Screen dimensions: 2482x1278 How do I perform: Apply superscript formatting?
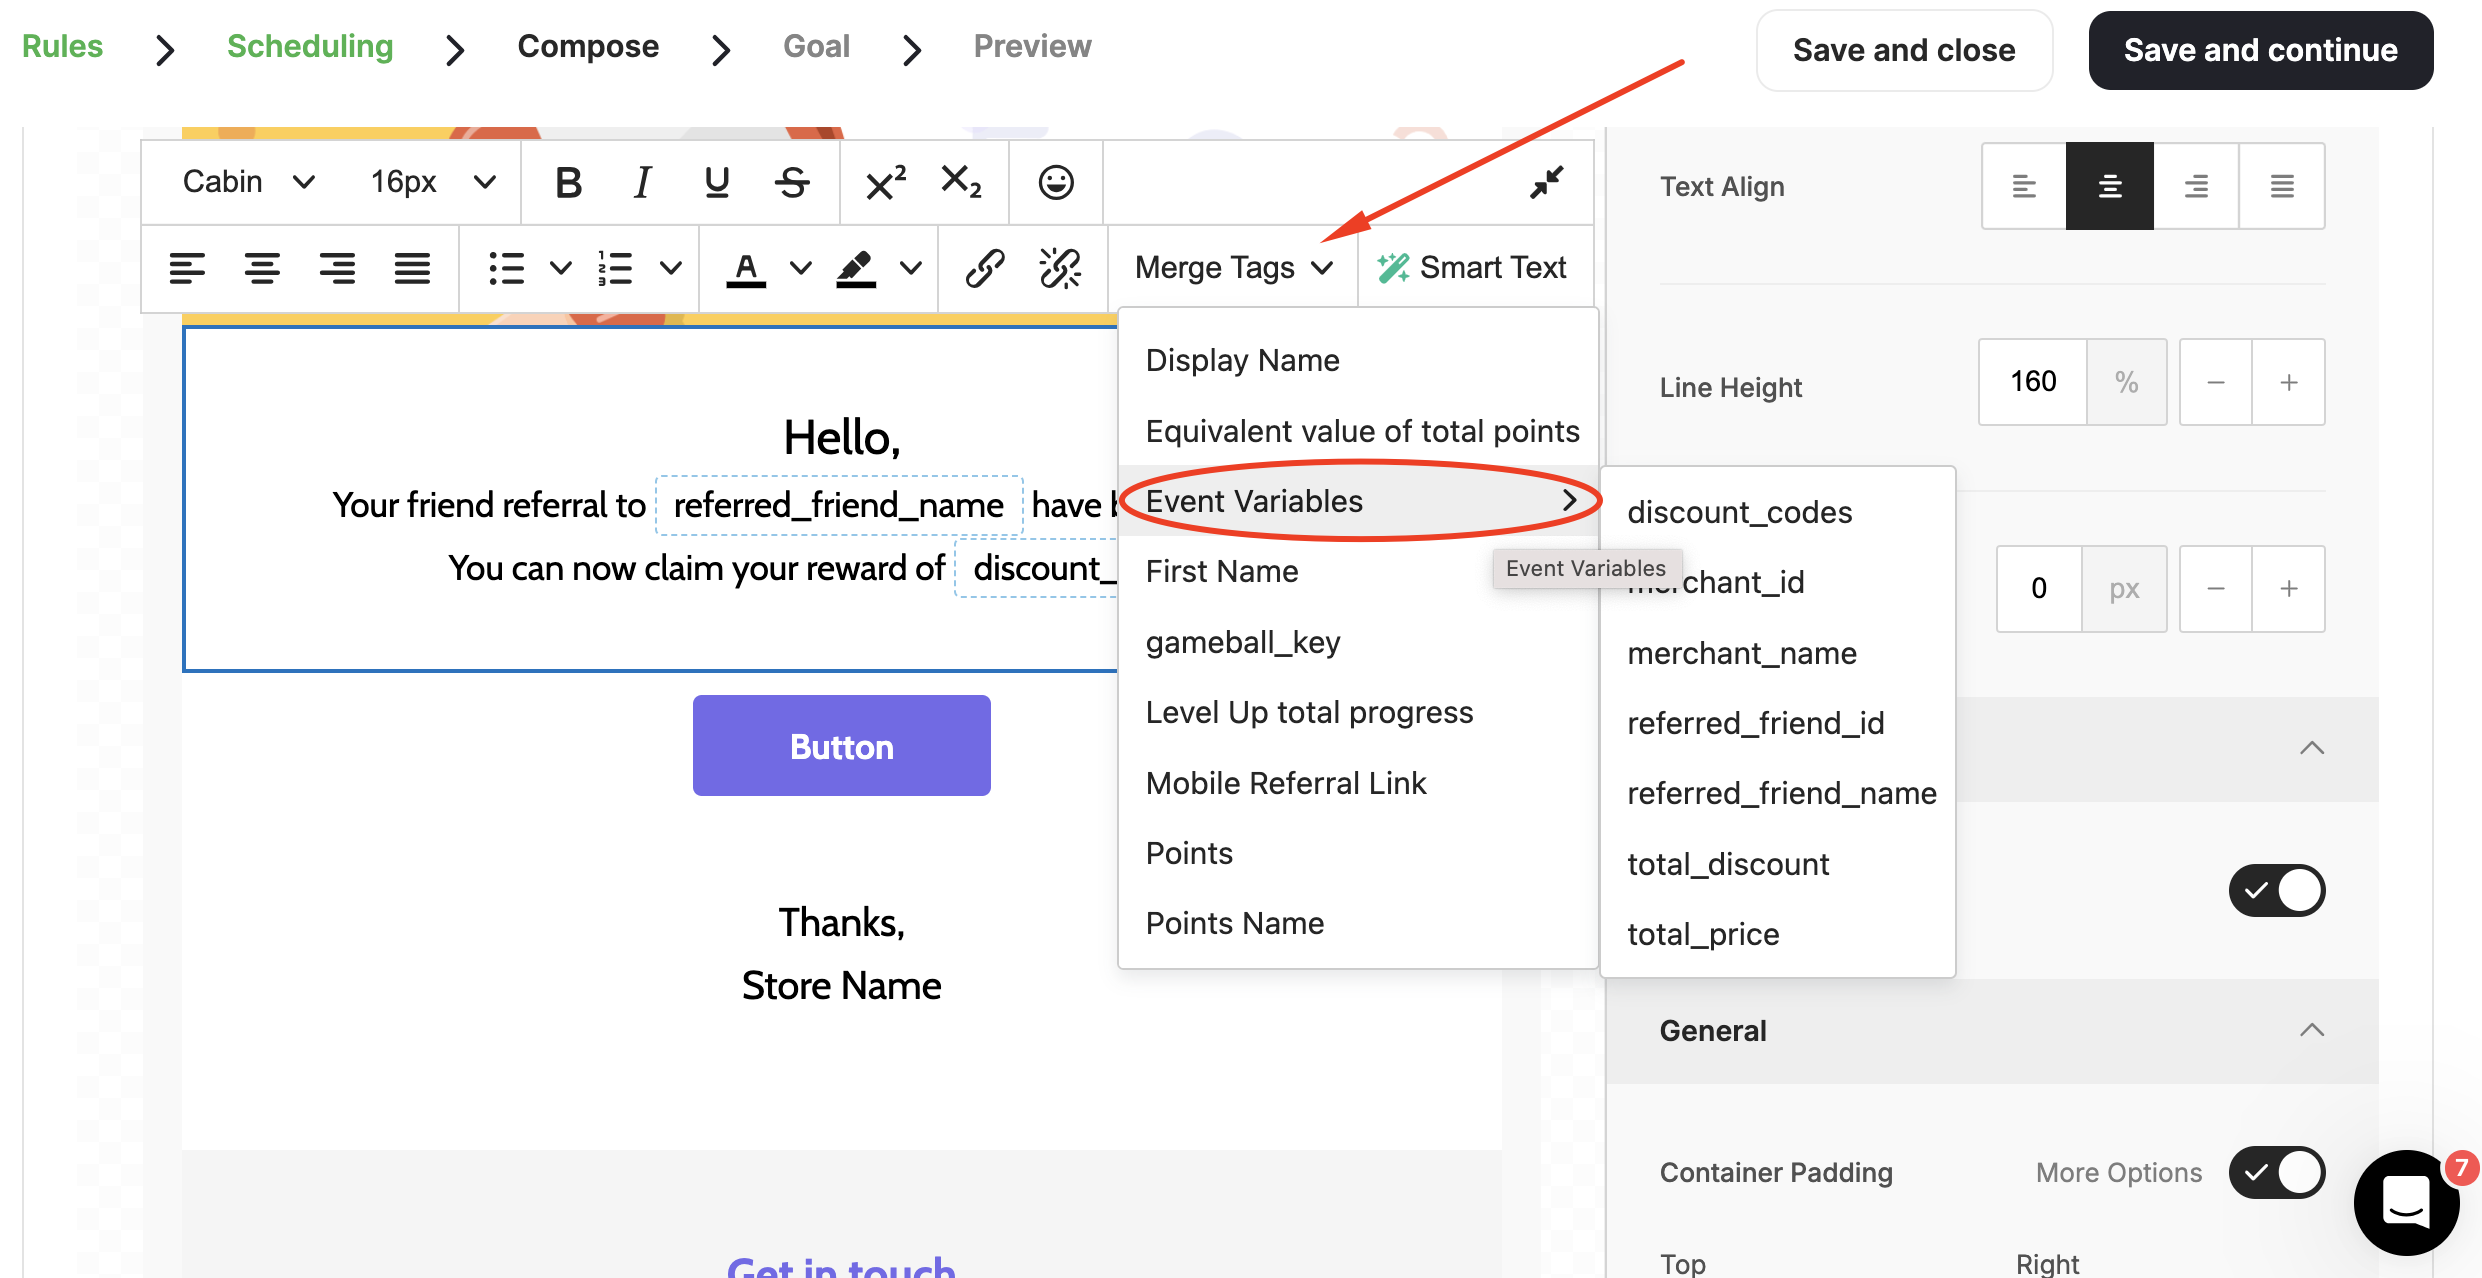(884, 182)
